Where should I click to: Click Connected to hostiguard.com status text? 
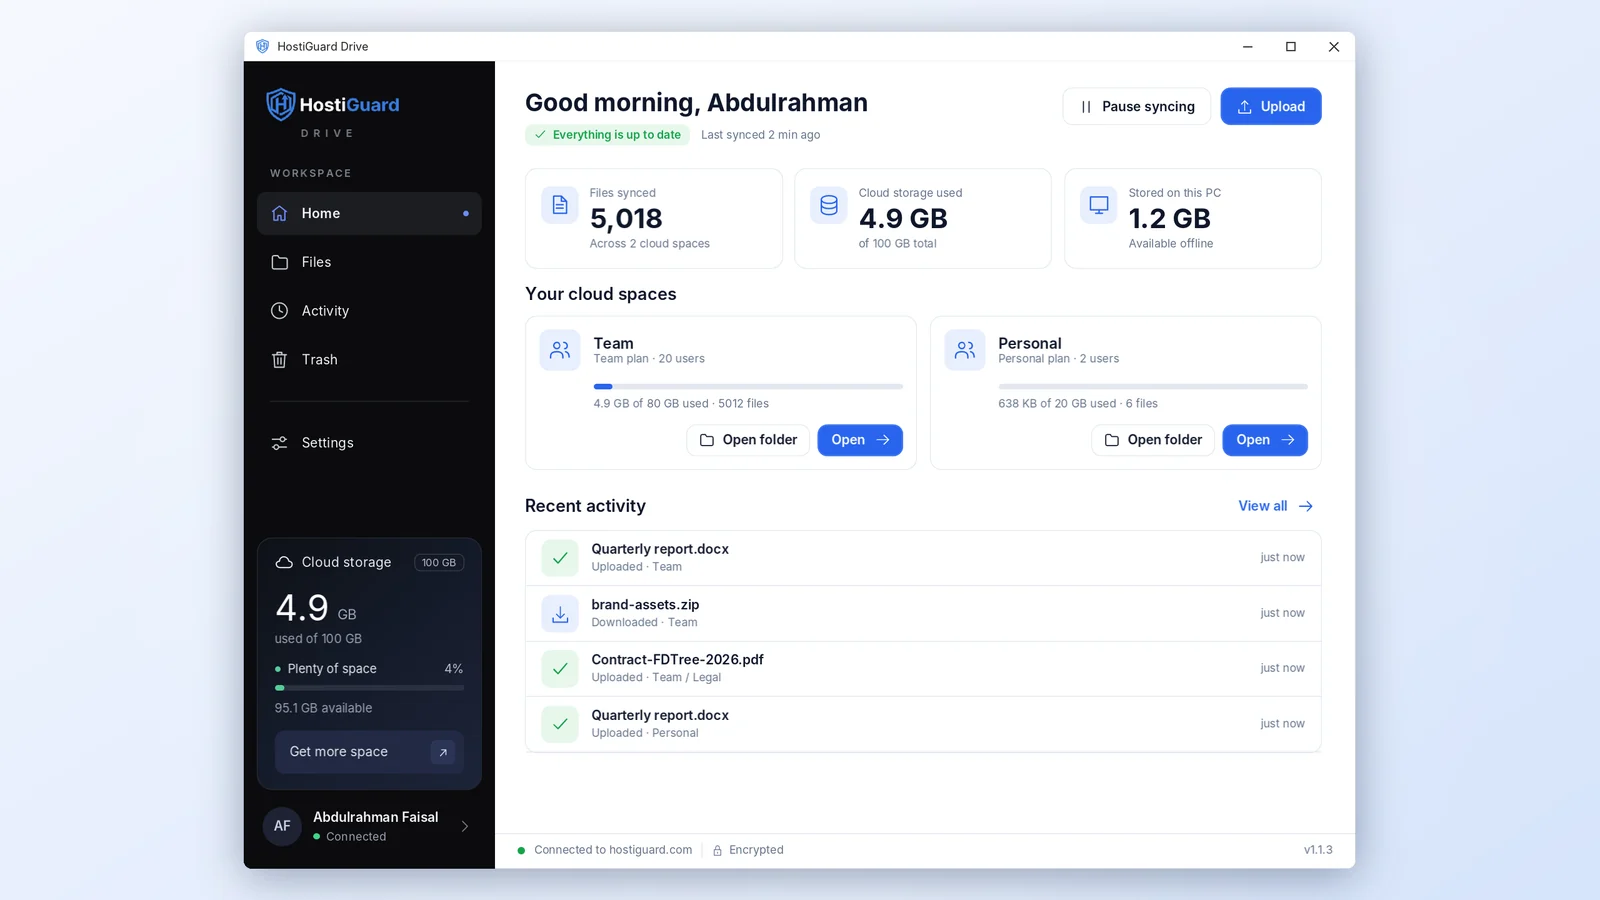pyautogui.click(x=613, y=850)
